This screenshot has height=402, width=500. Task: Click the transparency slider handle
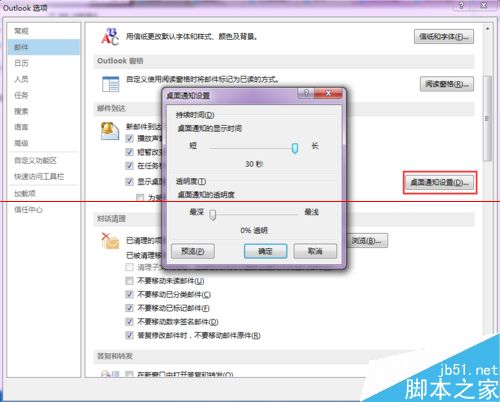tap(212, 214)
